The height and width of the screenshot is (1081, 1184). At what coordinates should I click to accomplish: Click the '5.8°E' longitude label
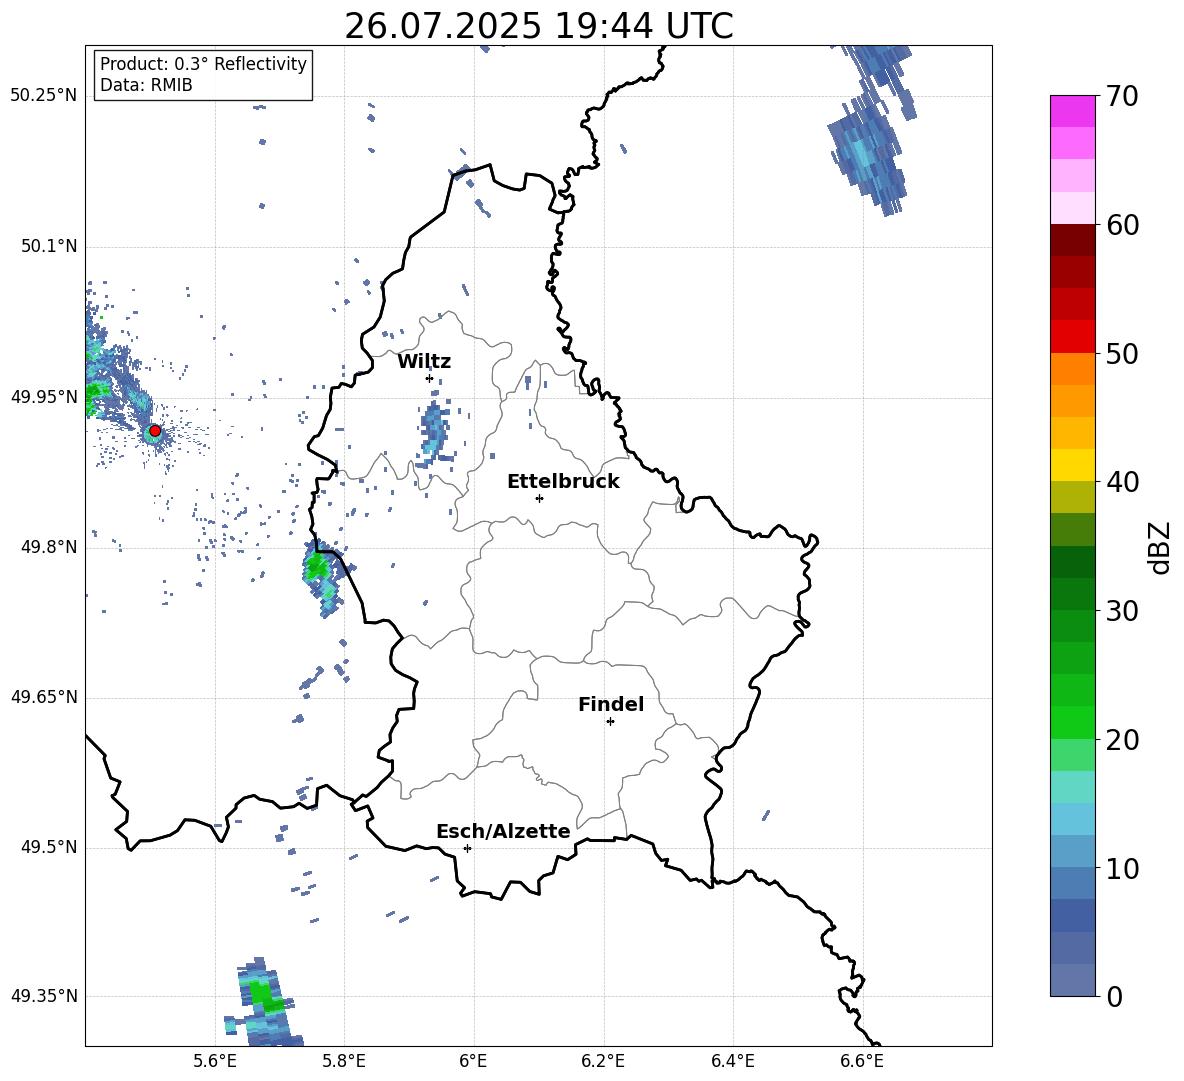[x=344, y=1061]
